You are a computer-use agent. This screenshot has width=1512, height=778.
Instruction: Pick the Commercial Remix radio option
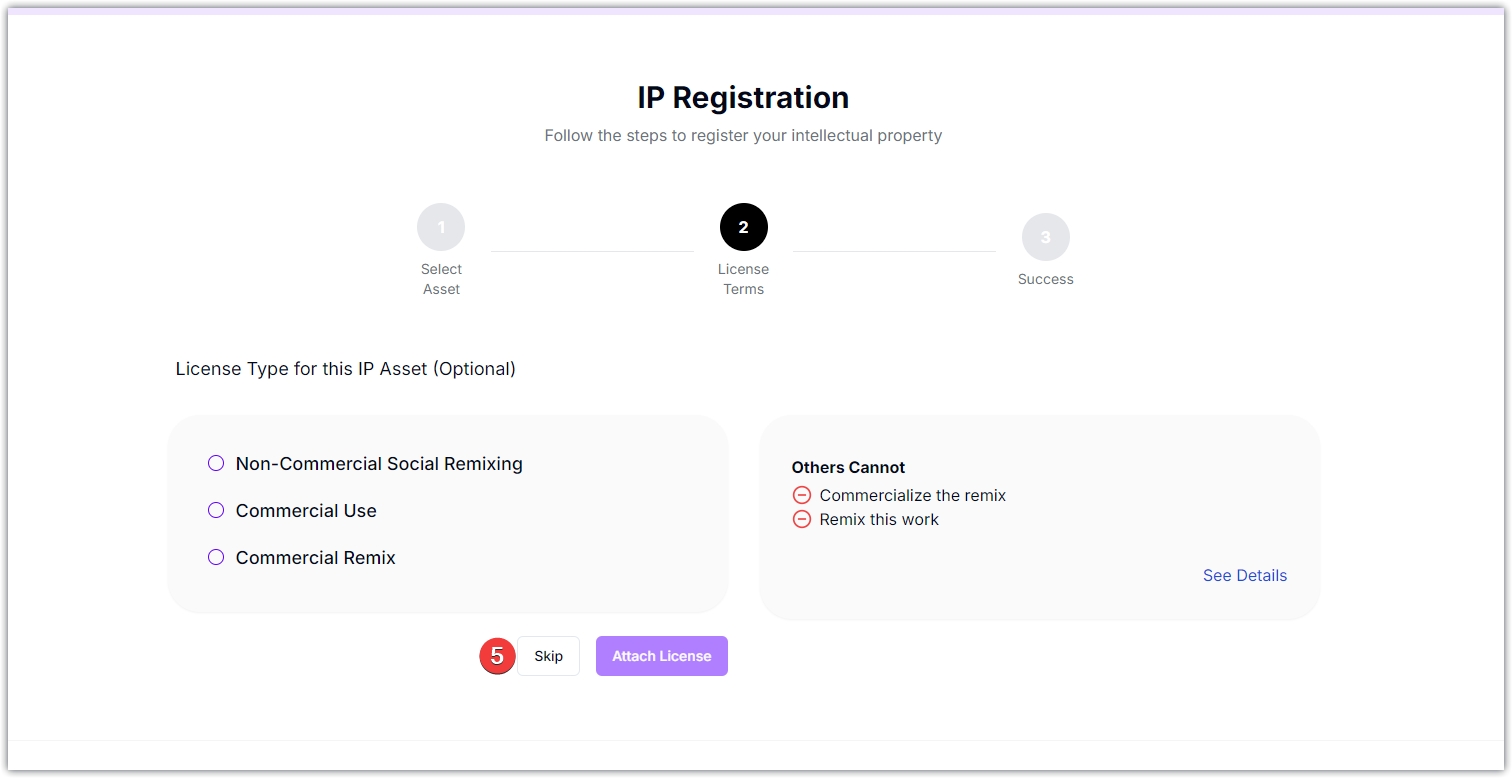pos(216,557)
